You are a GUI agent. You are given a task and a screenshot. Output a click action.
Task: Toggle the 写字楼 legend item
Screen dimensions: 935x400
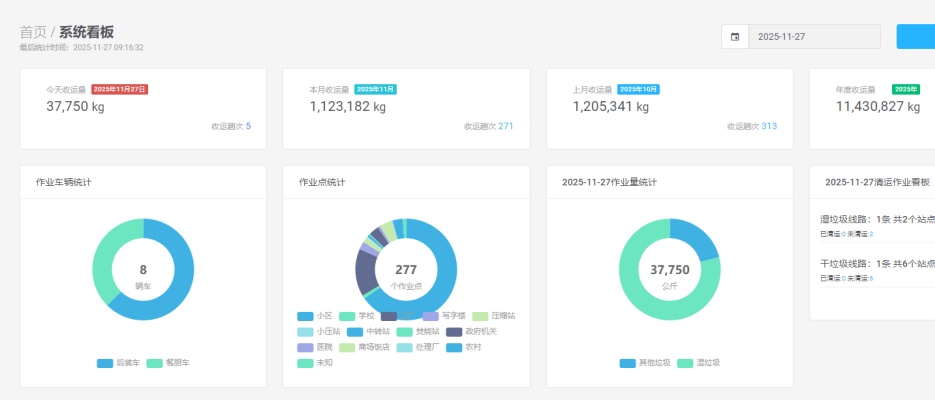(444, 315)
